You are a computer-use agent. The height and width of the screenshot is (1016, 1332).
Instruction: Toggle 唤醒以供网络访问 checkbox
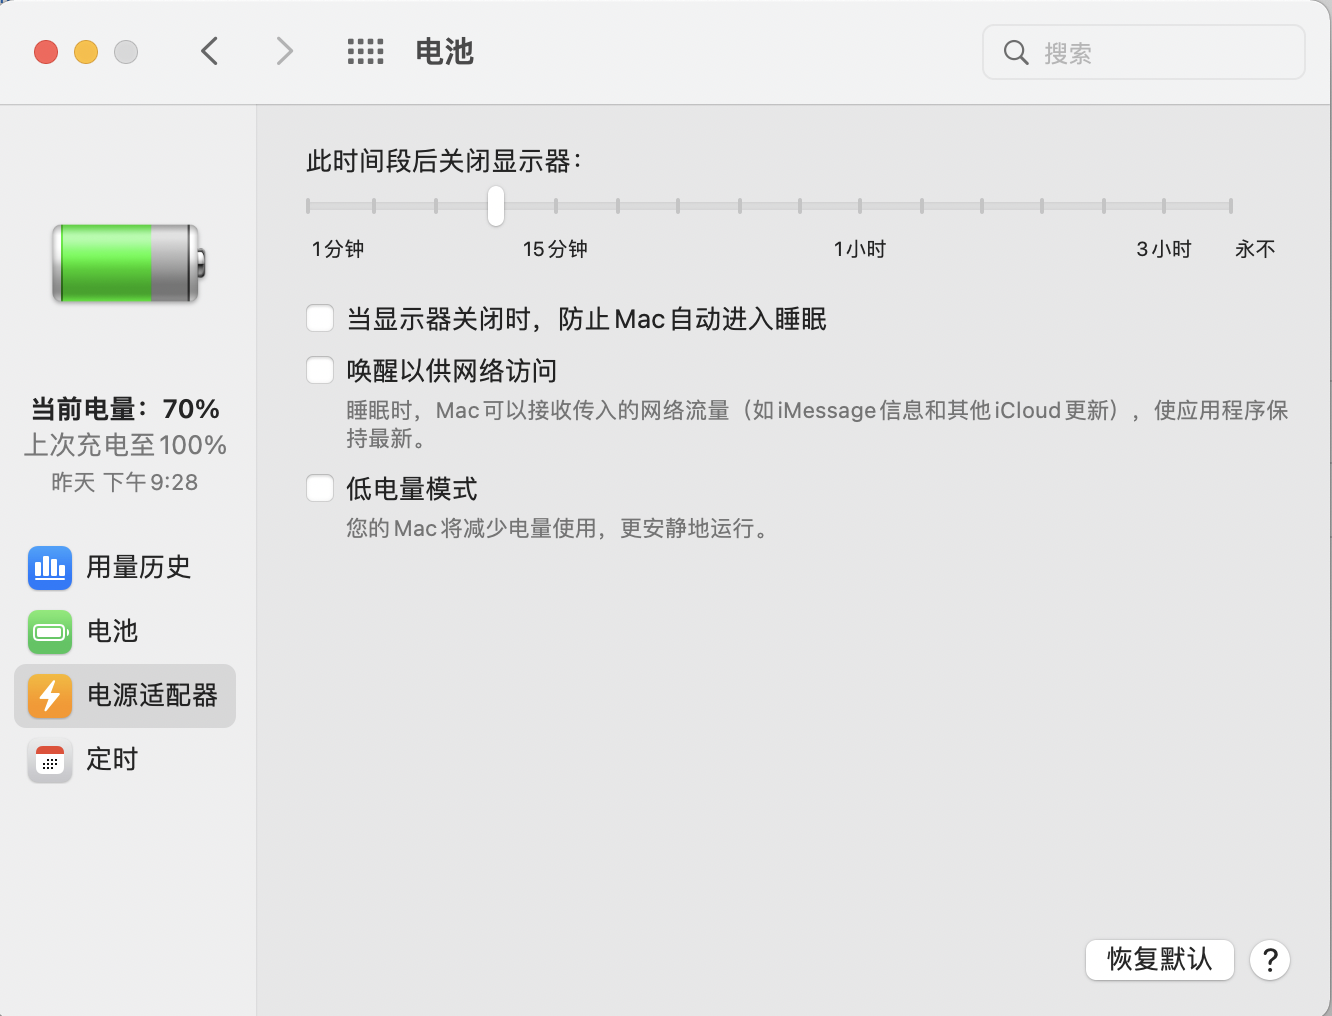click(320, 371)
